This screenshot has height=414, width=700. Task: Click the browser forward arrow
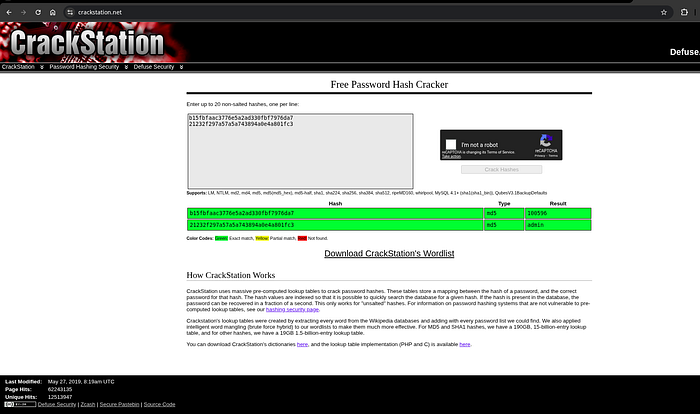[x=23, y=13]
